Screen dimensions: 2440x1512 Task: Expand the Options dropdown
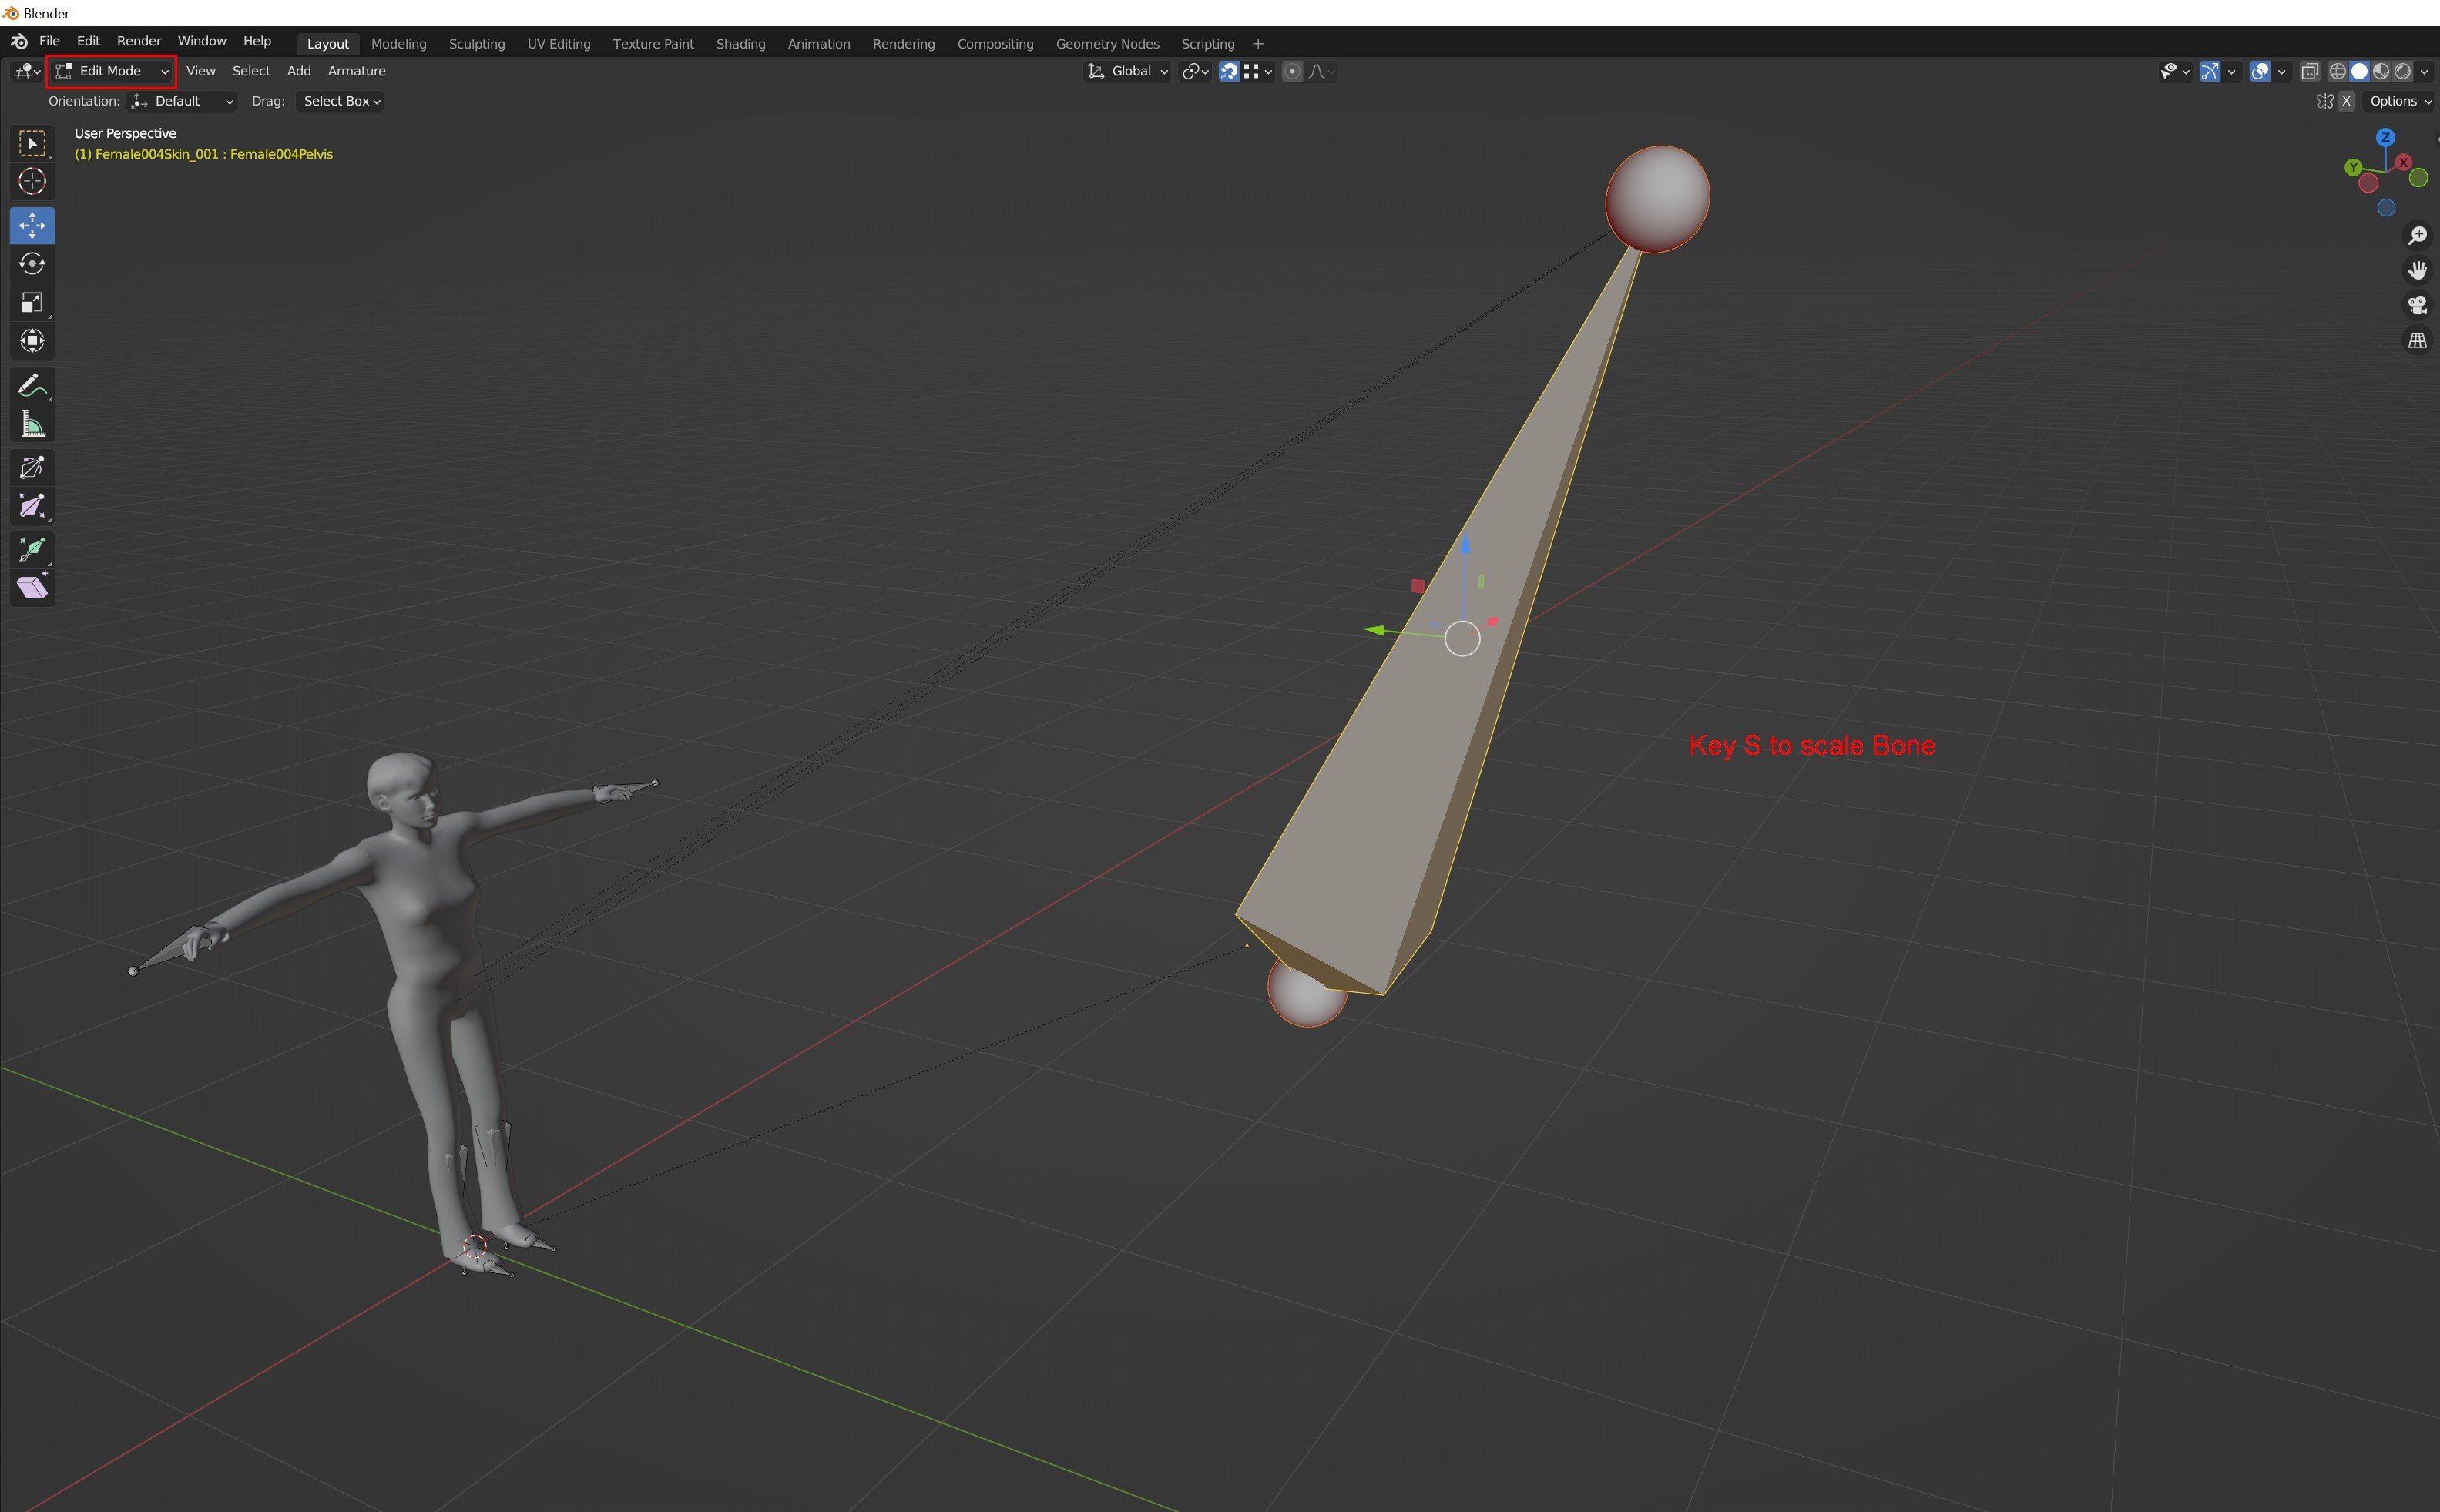click(x=2400, y=101)
